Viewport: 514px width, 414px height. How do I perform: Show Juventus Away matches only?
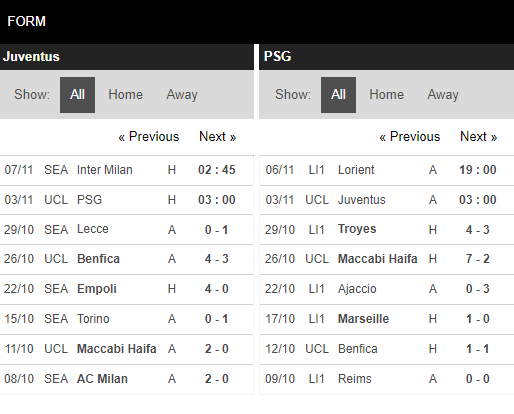tap(182, 95)
